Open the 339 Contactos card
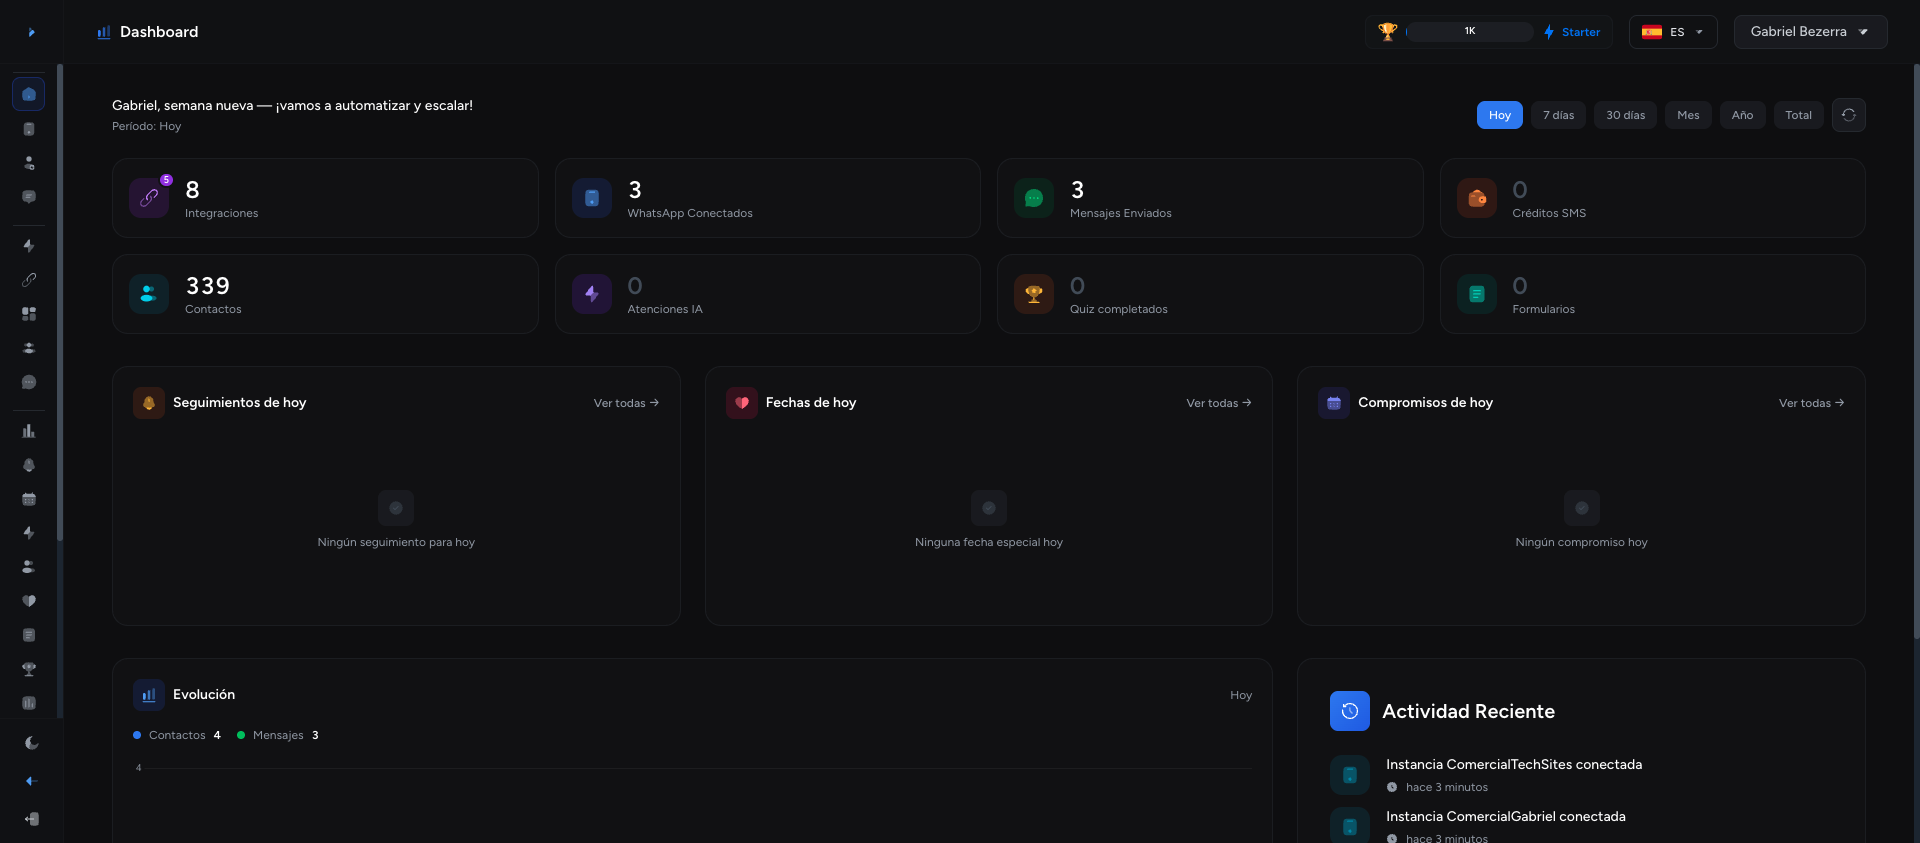Viewport: 1920px width, 843px height. click(325, 294)
